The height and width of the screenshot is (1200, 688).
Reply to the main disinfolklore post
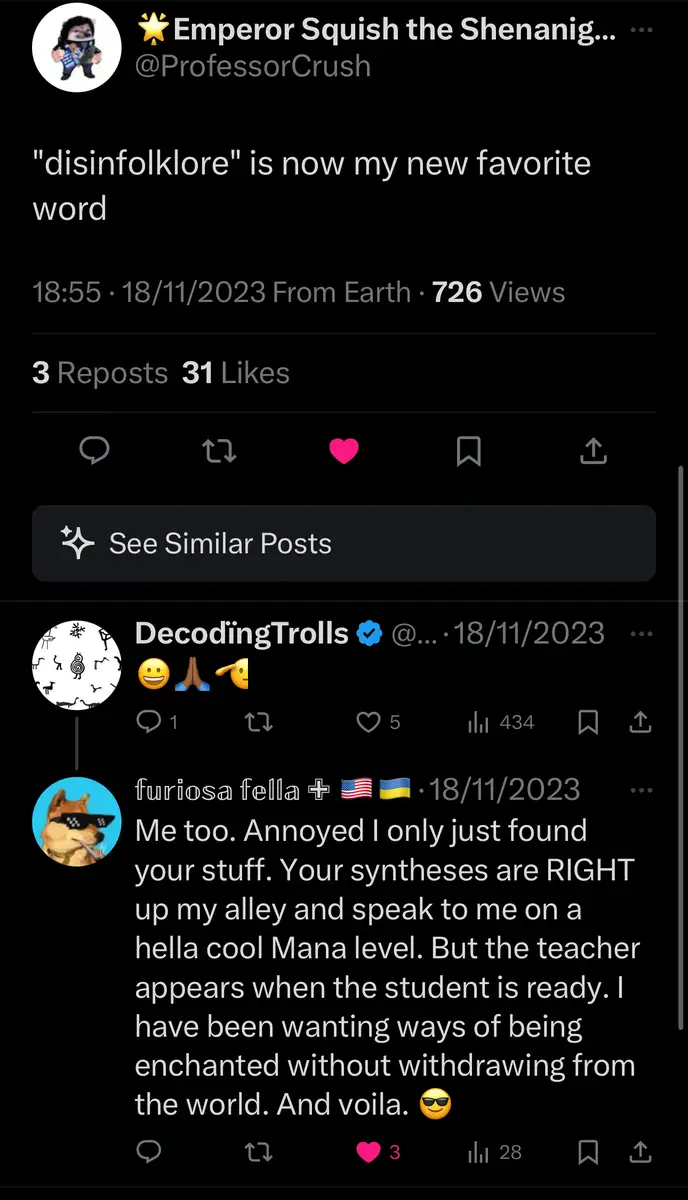(94, 452)
